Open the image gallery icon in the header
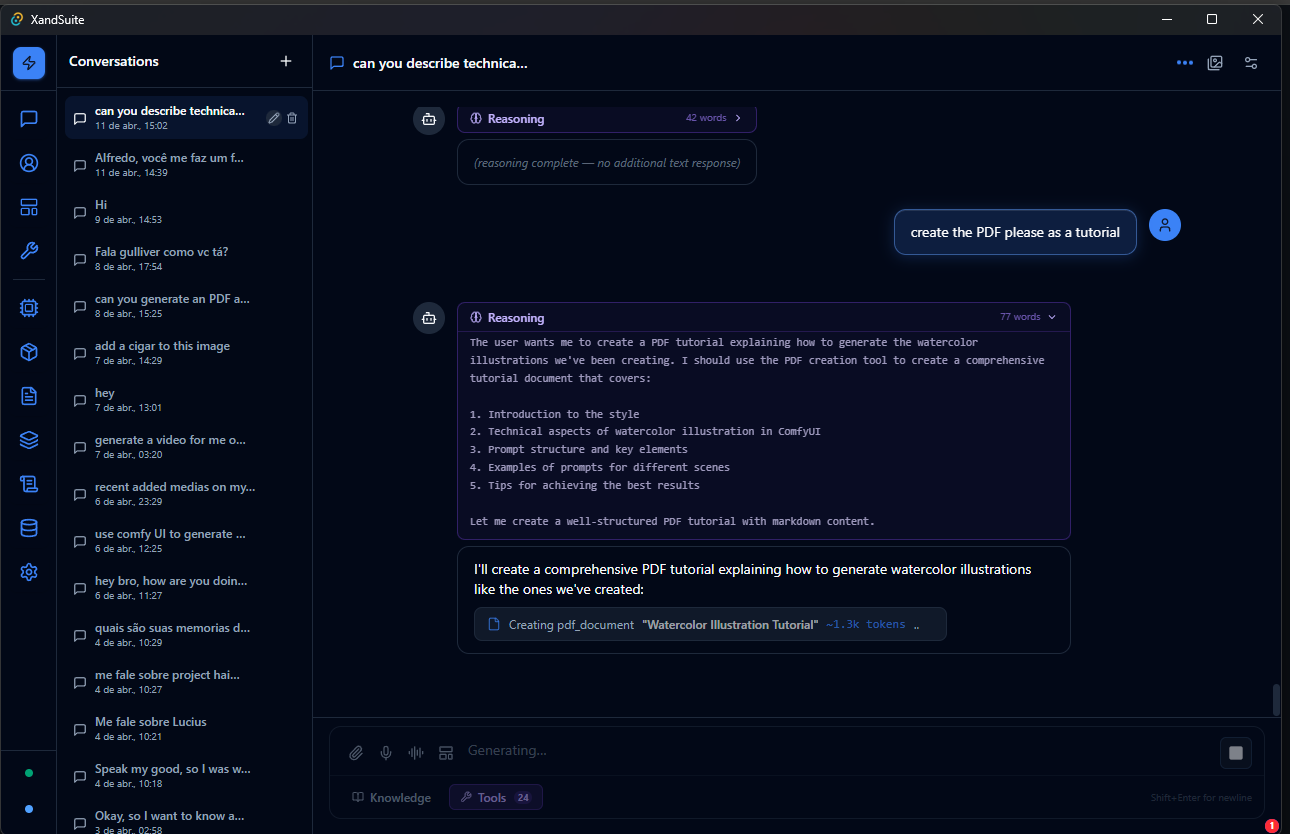This screenshot has width=1290, height=834. pyautogui.click(x=1215, y=62)
